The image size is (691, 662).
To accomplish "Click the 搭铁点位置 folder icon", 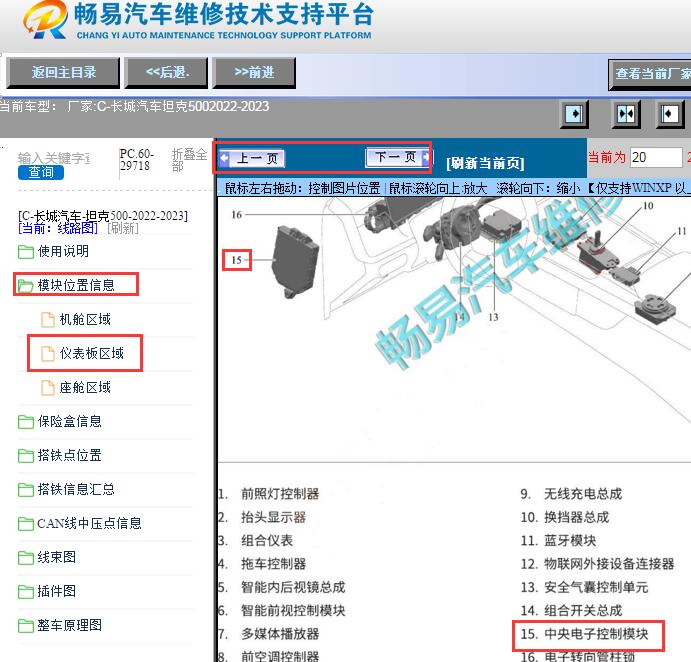I will pos(26,456).
